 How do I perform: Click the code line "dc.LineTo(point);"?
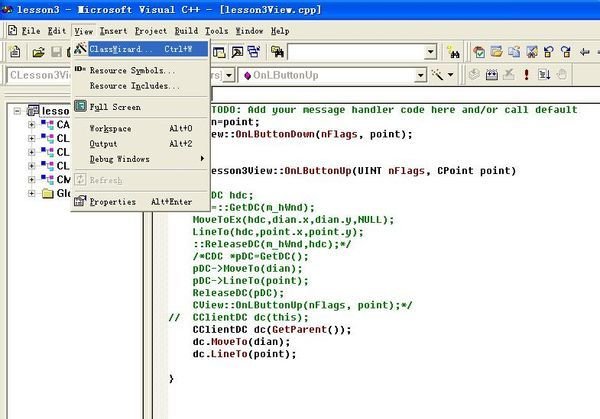click(245, 354)
